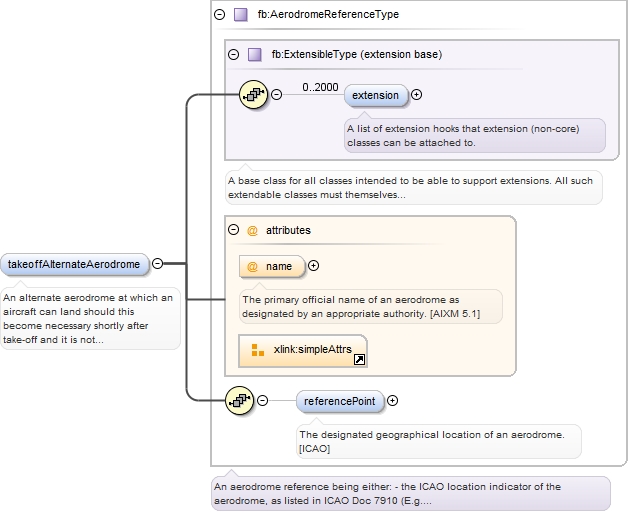Click the purple AerodromeReferenceType type icon
Image resolution: width=629 pixels, height=514 pixels.
240,15
